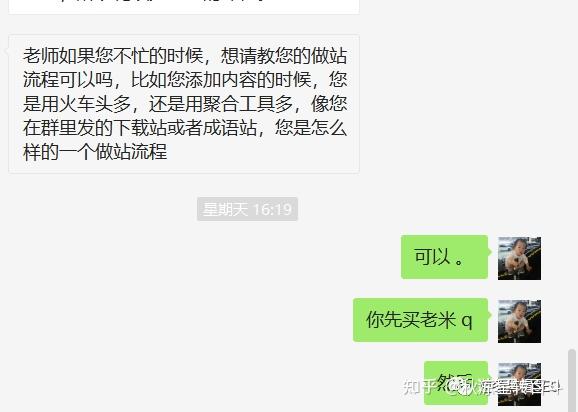Click the text "流程可以吗" in the message
This screenshot has width=578, height=412.
[68, 80]
